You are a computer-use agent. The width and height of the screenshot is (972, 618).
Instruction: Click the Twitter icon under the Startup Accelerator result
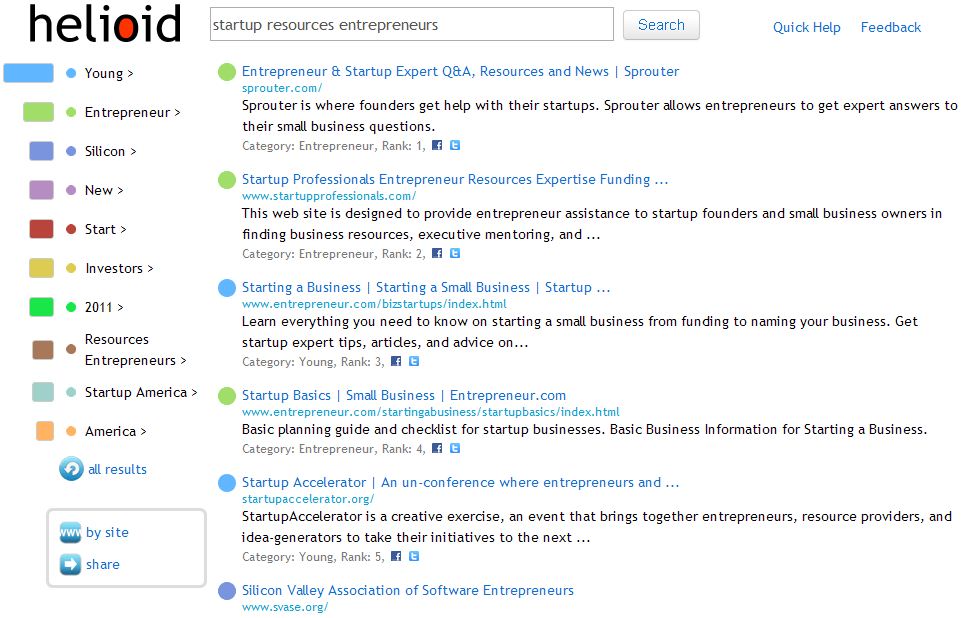pyautogui.click(x=414, y=557)
